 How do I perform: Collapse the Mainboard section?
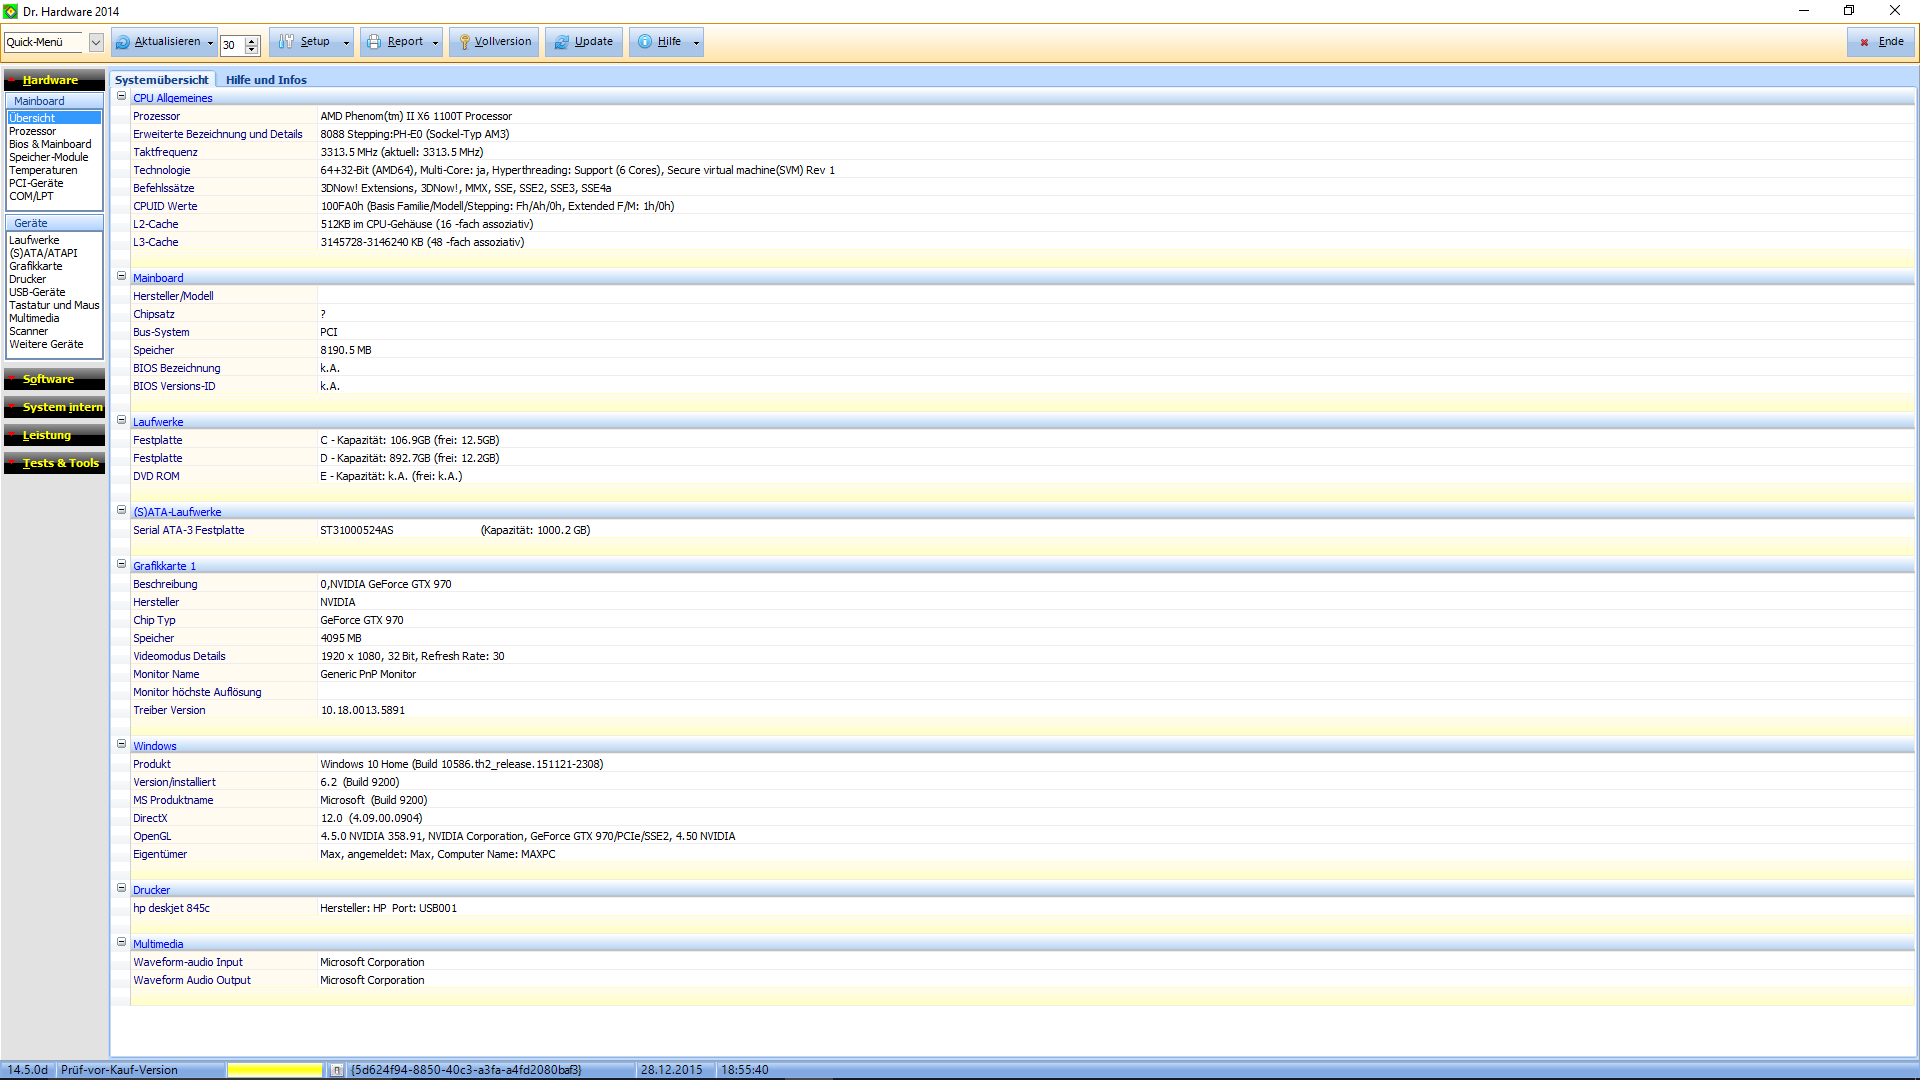click(x=122, y=277)
